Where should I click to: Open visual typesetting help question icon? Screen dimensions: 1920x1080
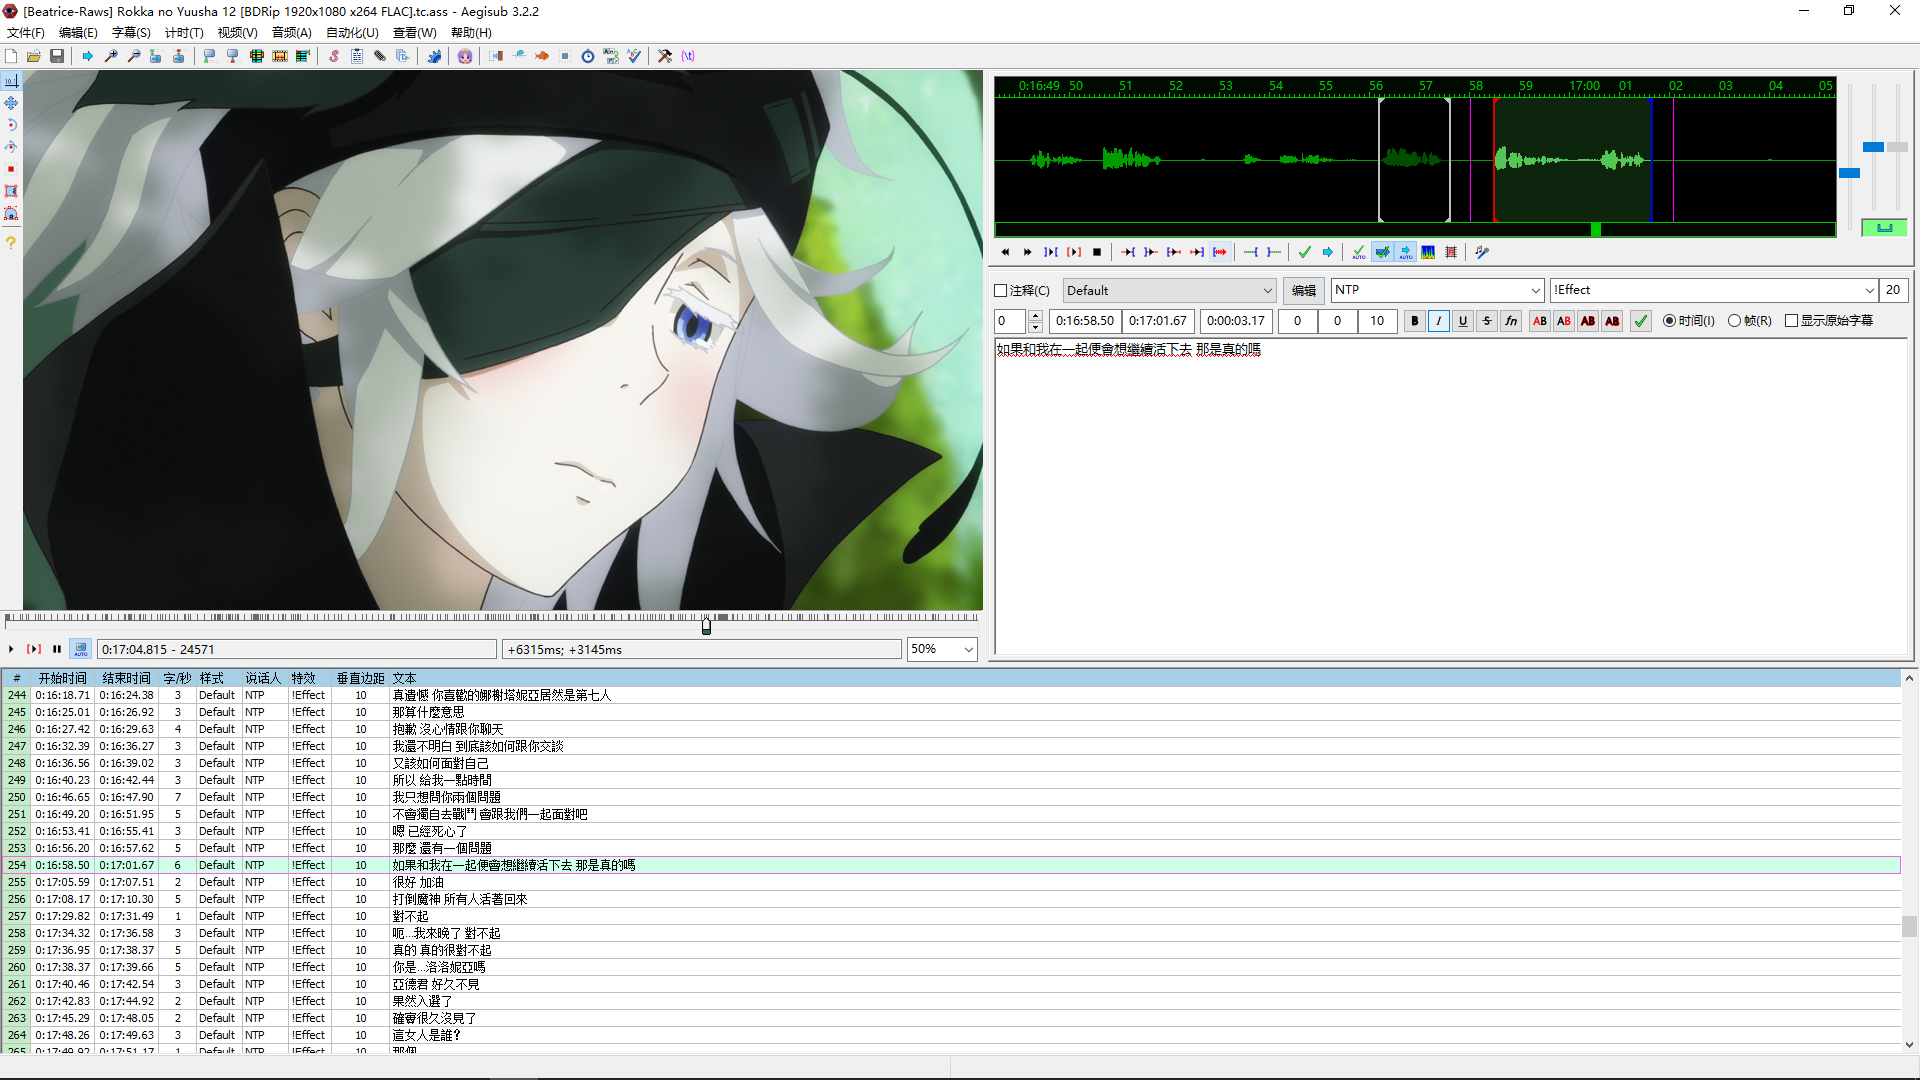(11, 243)
